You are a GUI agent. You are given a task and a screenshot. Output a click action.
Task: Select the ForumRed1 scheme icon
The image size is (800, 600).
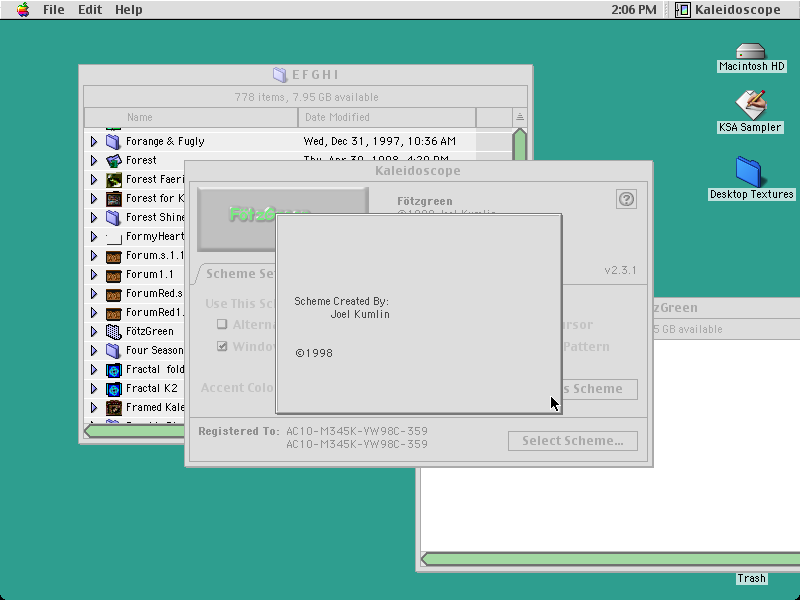point(113,313)
